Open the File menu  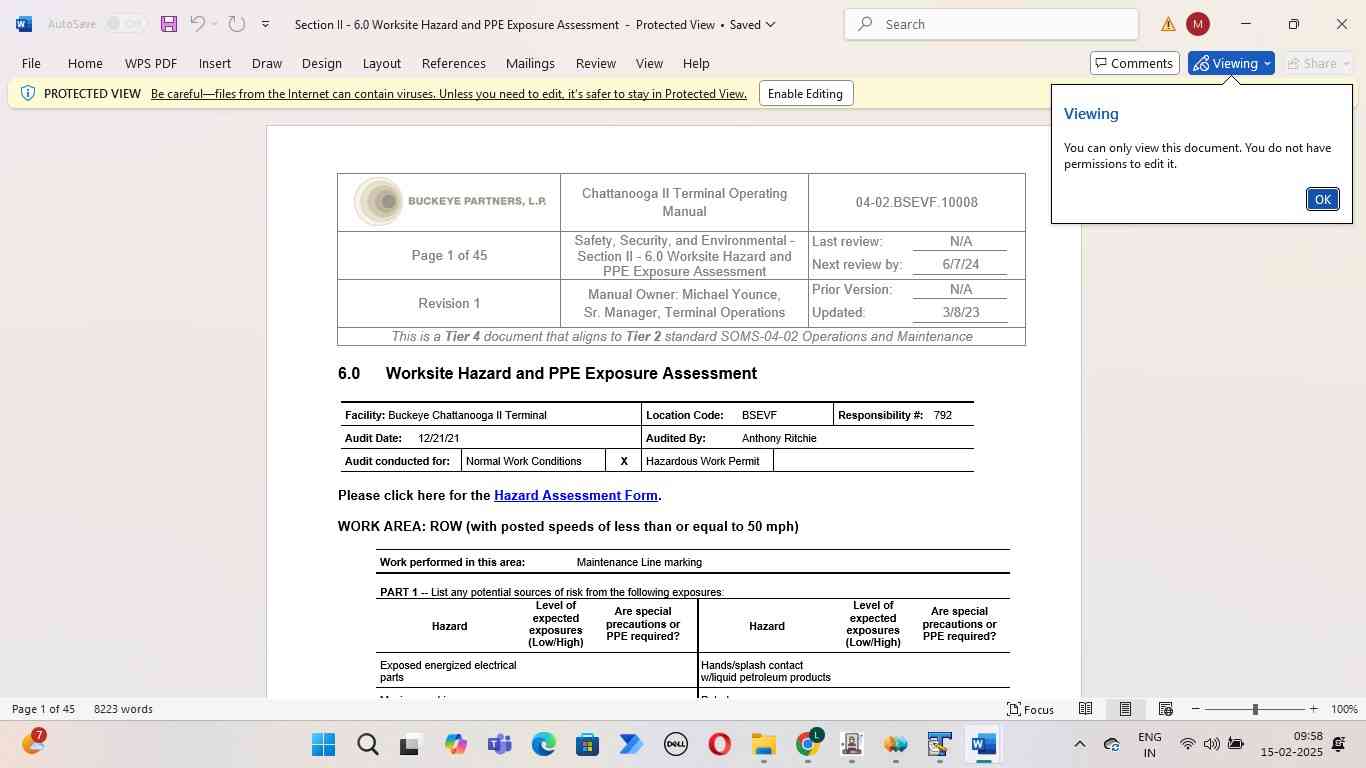[x=31, y=63]
